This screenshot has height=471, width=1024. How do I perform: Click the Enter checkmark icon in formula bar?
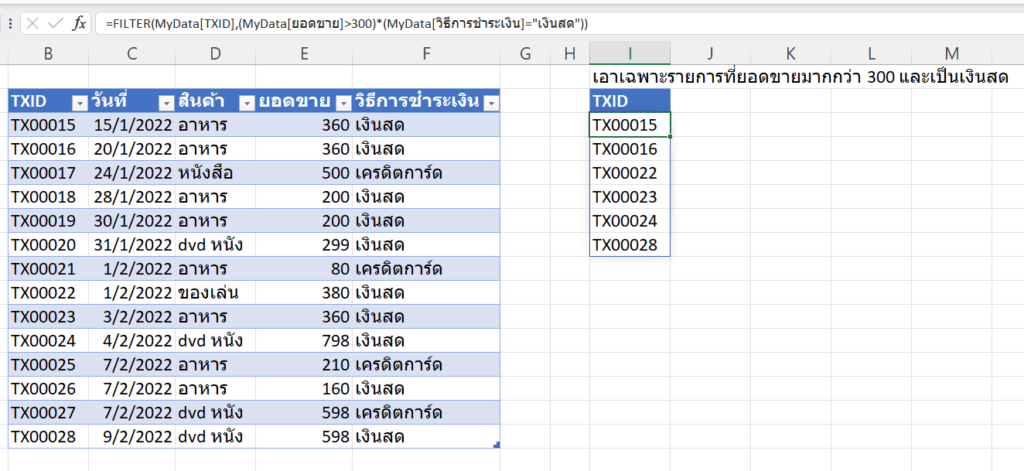coord(55,22)
